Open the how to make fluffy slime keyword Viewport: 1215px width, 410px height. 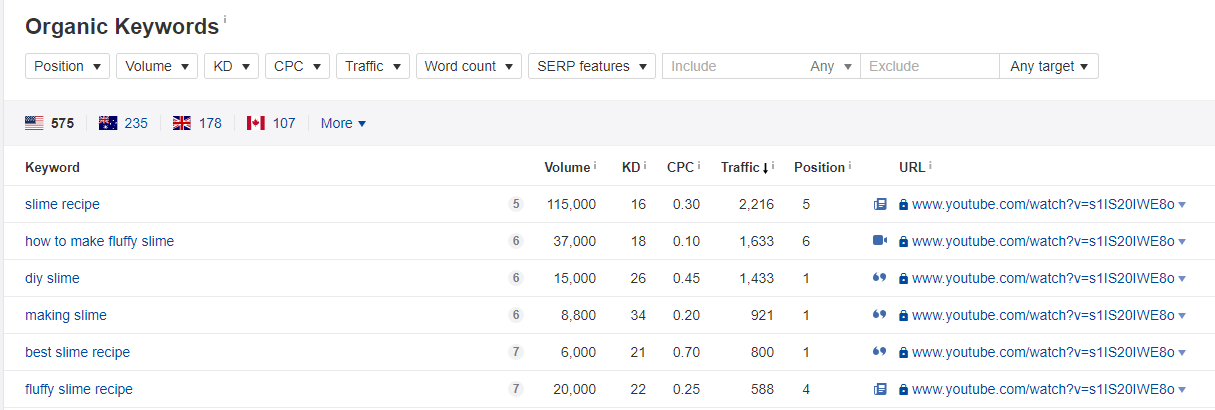99,241
